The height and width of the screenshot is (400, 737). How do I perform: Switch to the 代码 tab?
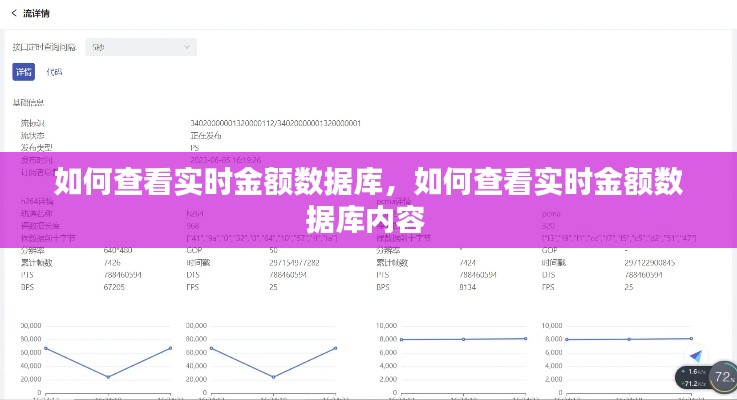pos(54,72)
